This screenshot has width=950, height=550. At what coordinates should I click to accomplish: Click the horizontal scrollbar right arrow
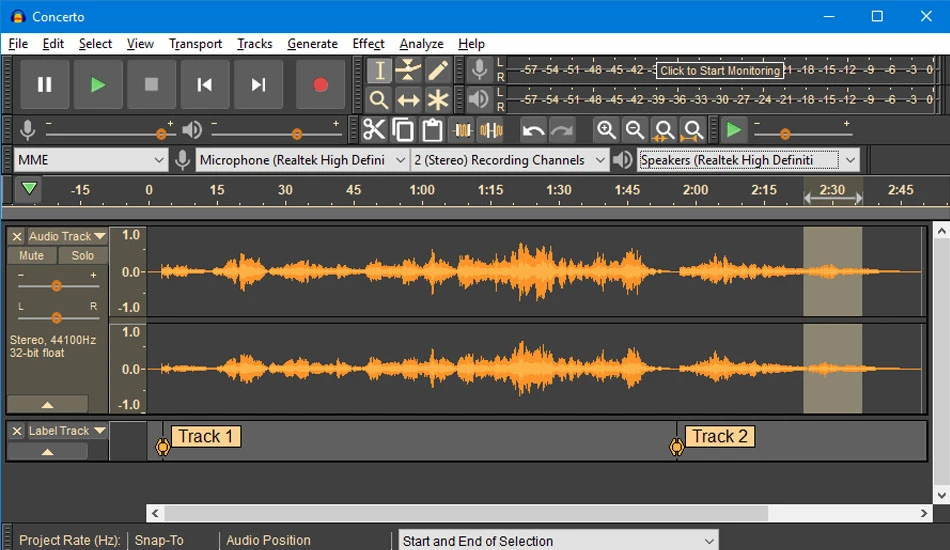(923, 513)
